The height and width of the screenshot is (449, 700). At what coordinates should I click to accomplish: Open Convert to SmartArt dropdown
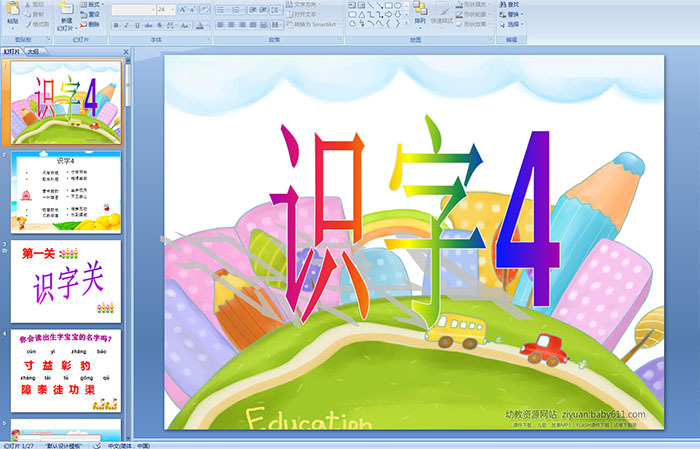click(313, 24)
